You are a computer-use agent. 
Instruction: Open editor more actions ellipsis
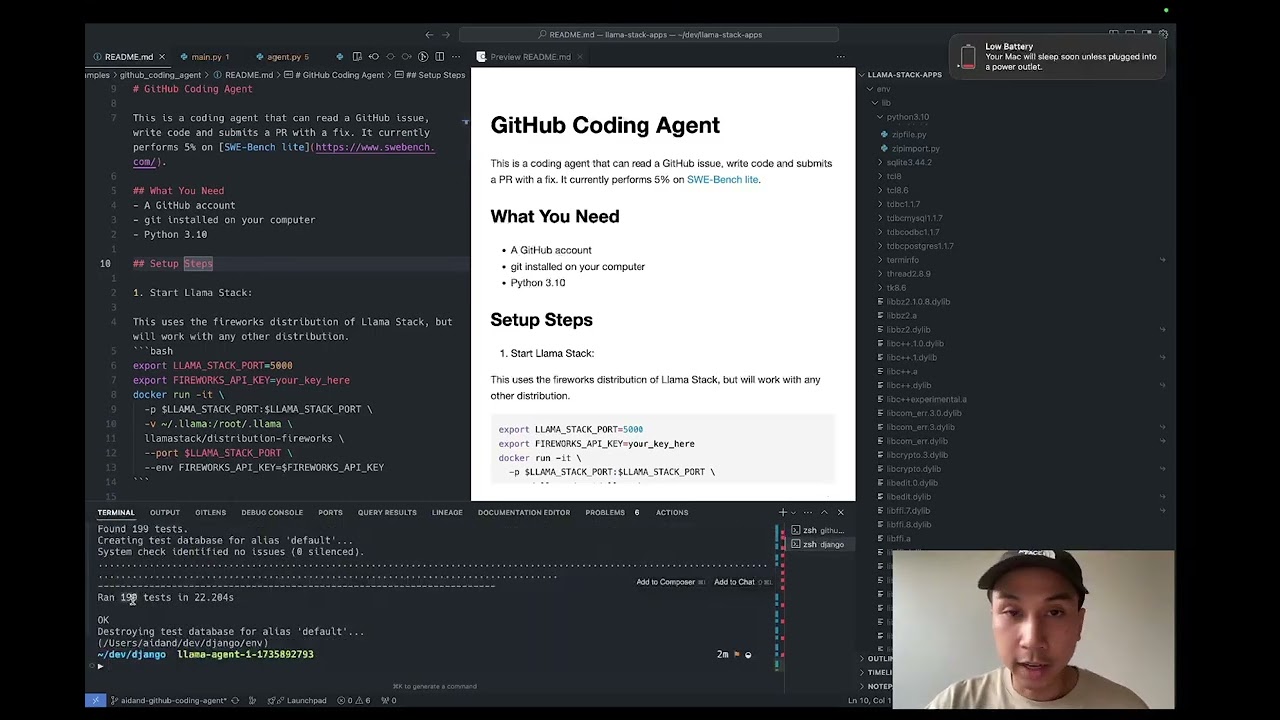tap(456, 57)
